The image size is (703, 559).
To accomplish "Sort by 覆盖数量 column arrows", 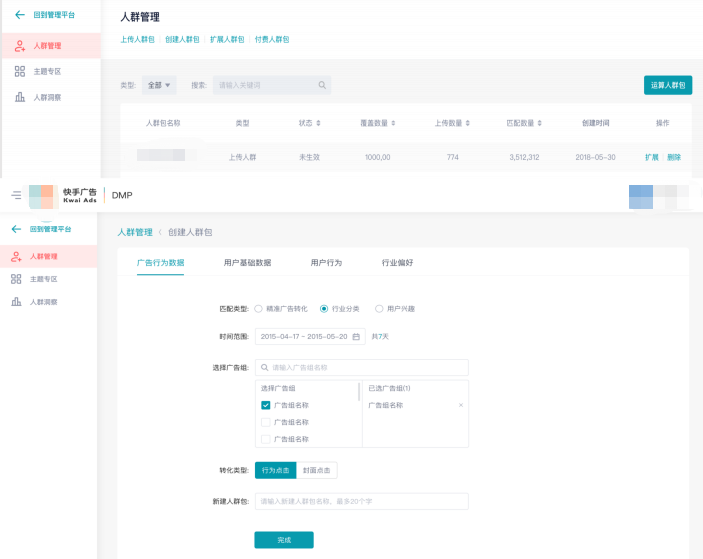I will pos(393,123).
